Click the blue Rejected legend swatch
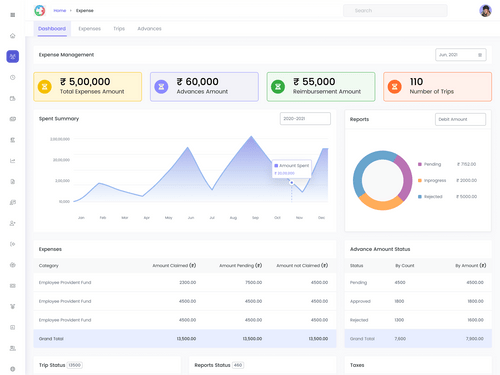The width and height of the screenshot is (500, 375). point(420,197)
